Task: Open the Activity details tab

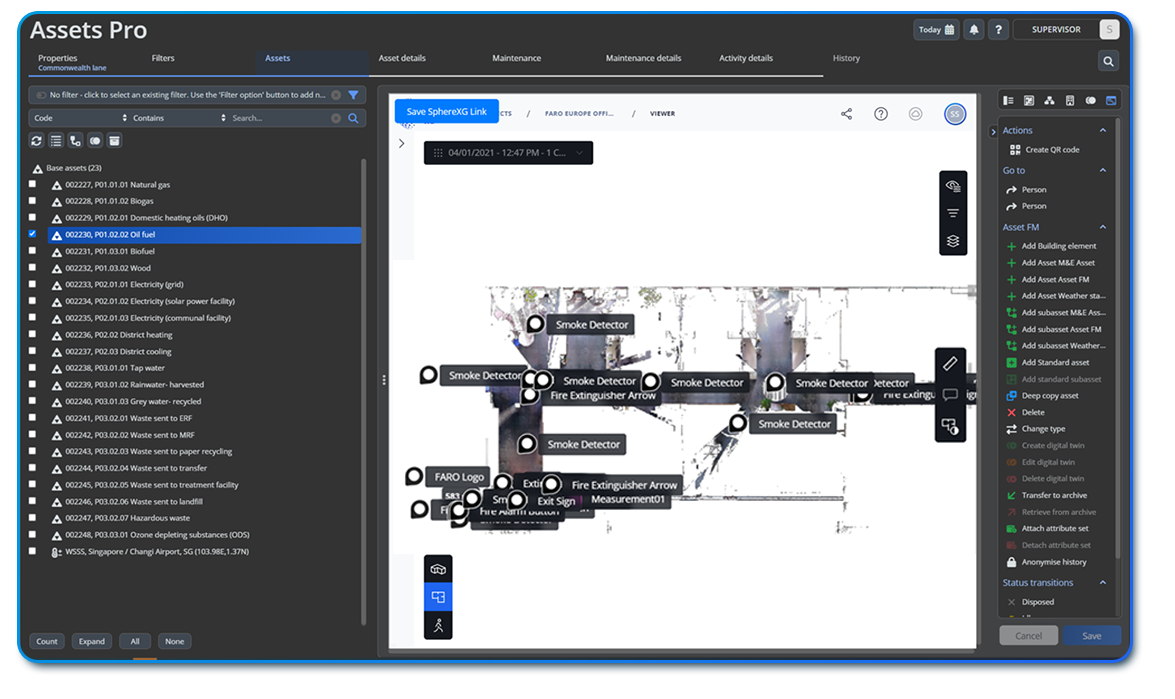Action: point(746,58)
